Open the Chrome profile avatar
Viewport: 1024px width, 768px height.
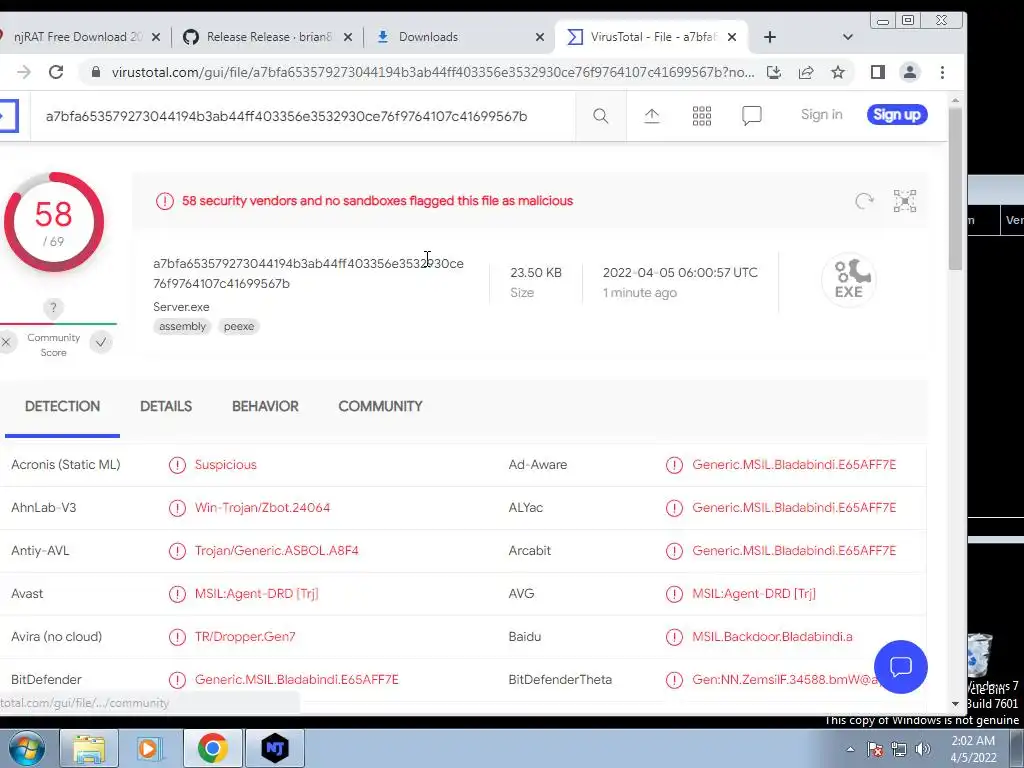click(x=910, y=72)
